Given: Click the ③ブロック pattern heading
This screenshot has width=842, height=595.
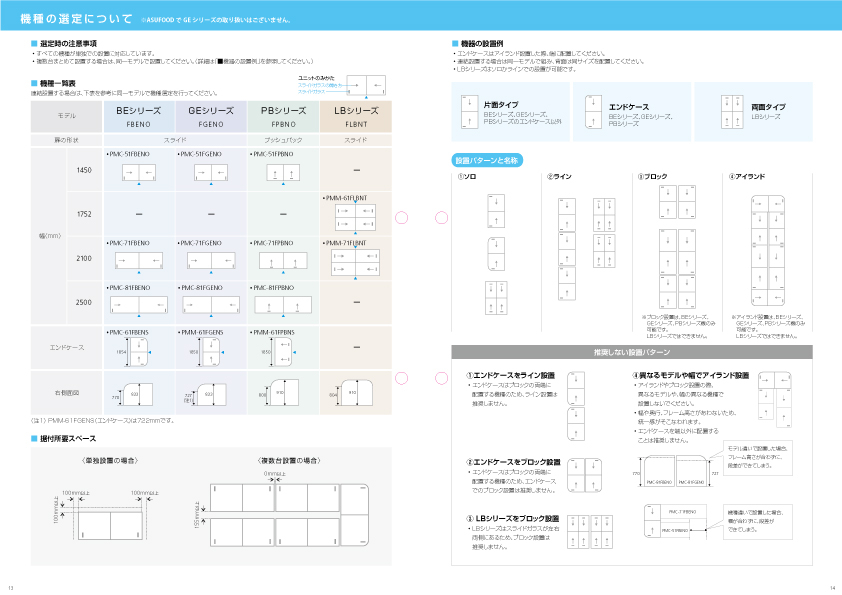Looking at the screenshot, I should click(x=652, y=177).
